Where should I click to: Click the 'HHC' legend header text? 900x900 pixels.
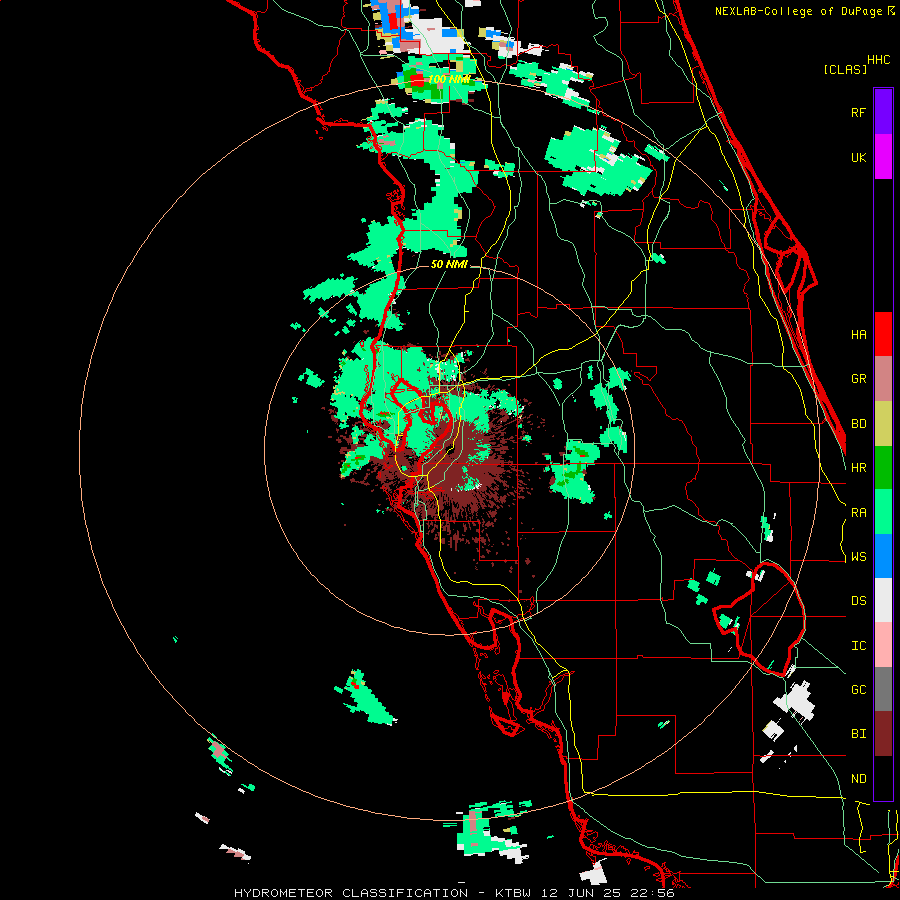point(879,60)
